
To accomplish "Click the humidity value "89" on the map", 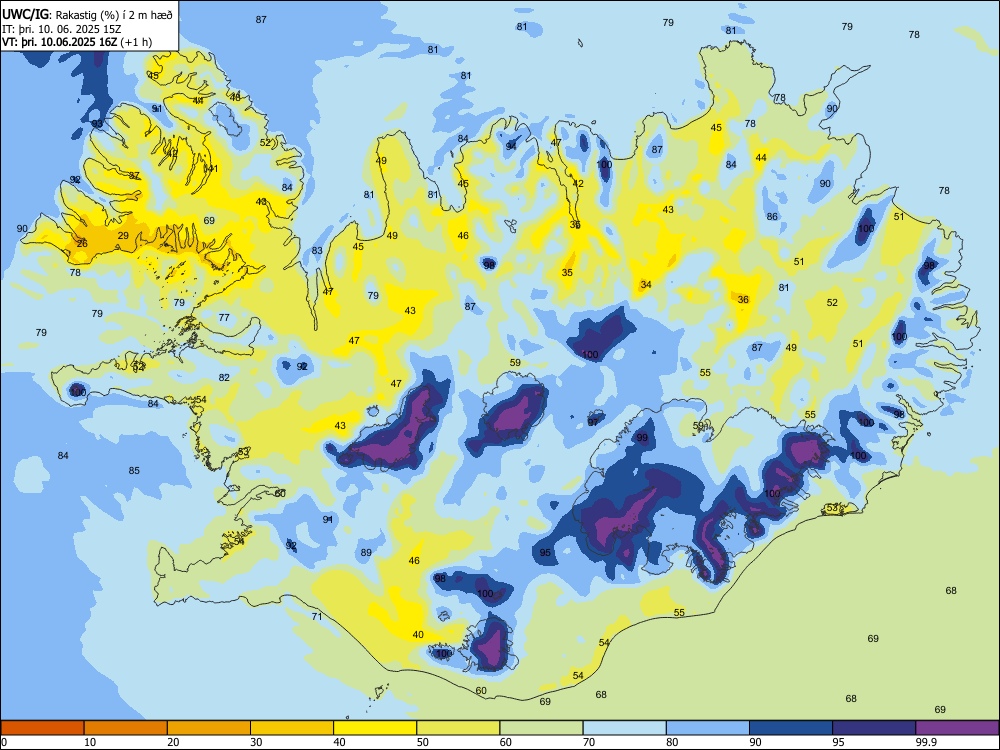I will point(366,552).
